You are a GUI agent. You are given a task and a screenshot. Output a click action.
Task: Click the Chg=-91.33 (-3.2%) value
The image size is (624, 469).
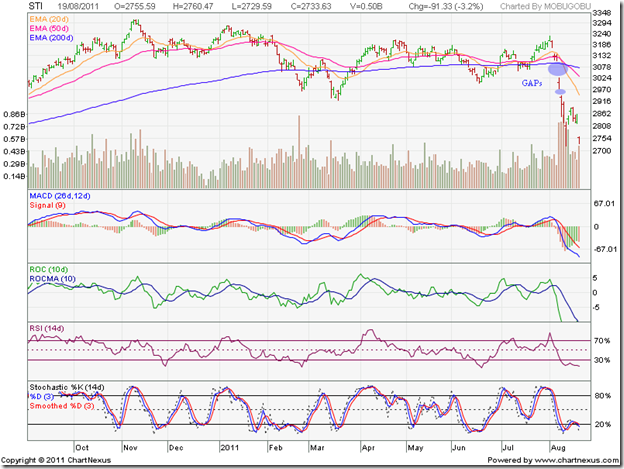point(446,7)
